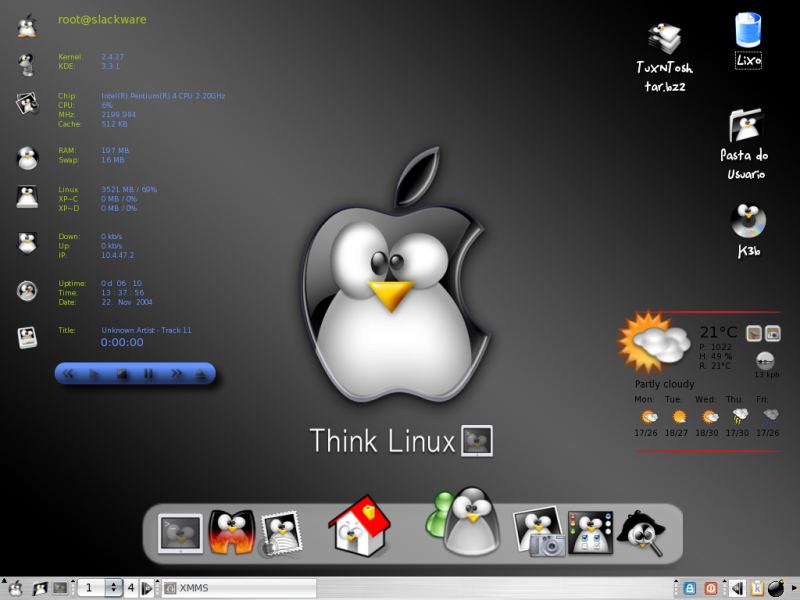This screenshot has width=800, height=600.
Task: Click the terminal icon beside Think Linux
Action: (x=477, y=441)
